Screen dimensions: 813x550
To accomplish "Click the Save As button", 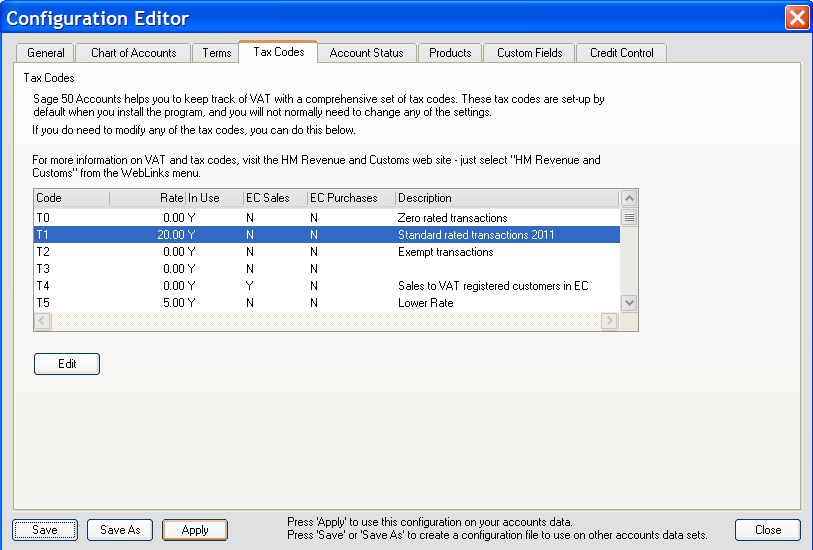I will click(120, 530).
